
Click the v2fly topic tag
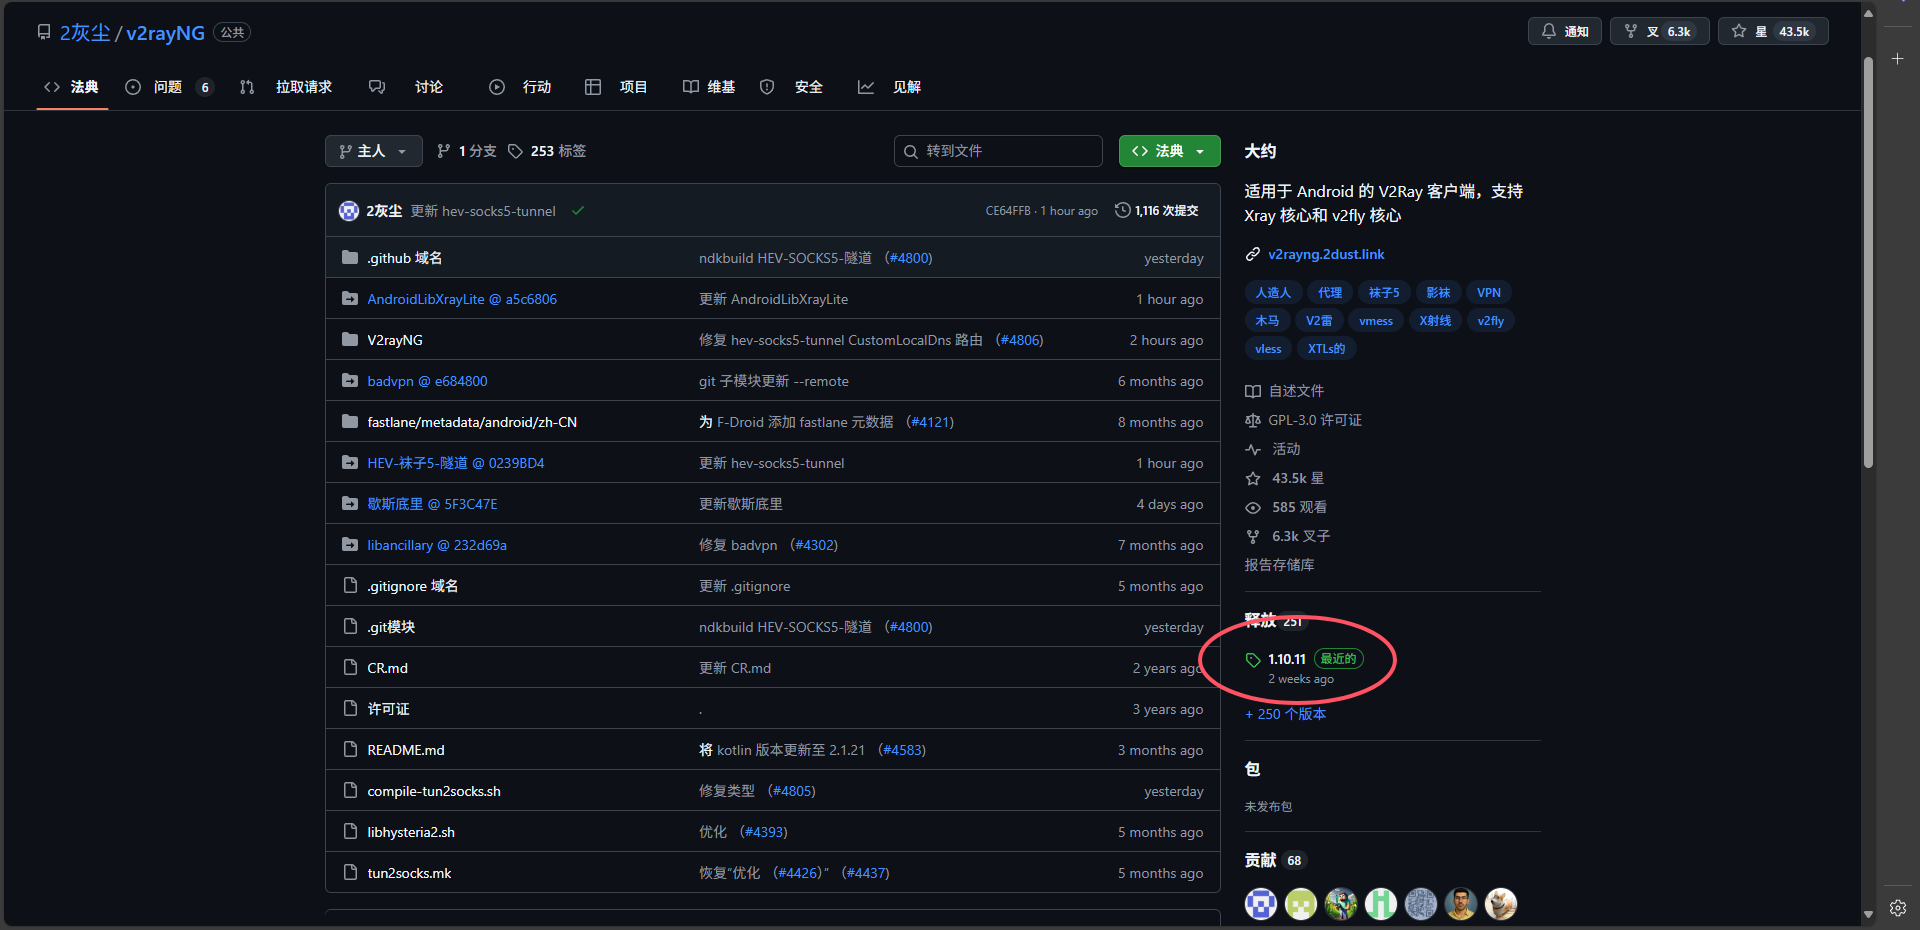tap(1491, 320)
